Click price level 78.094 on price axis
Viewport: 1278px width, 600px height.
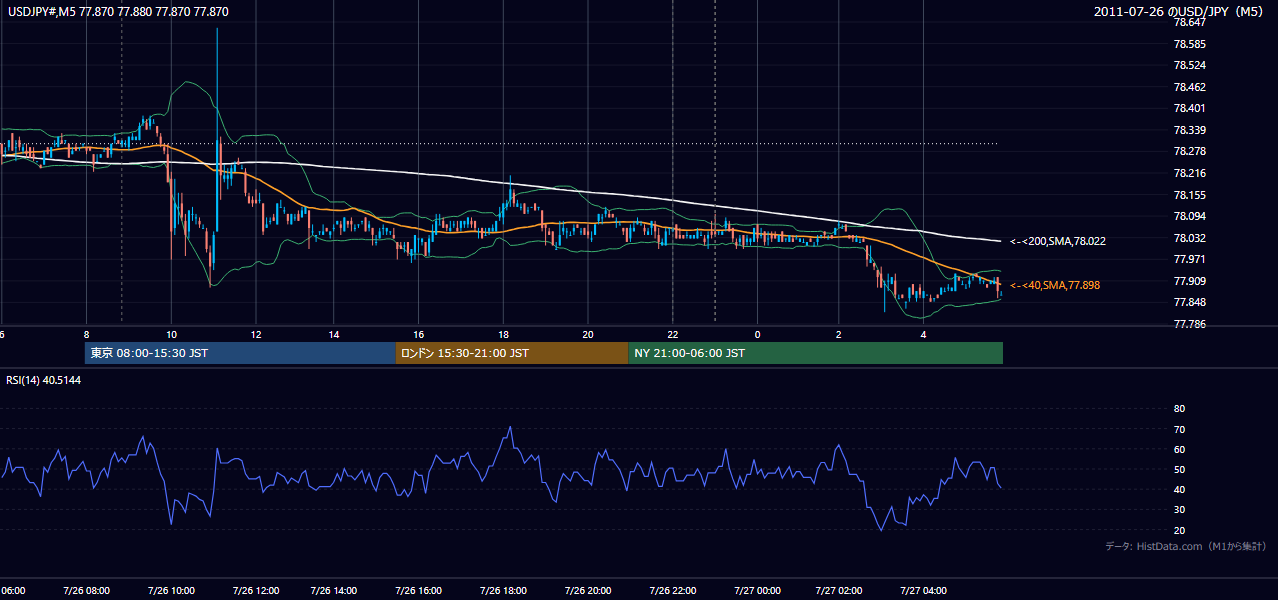pos(1189,216)
